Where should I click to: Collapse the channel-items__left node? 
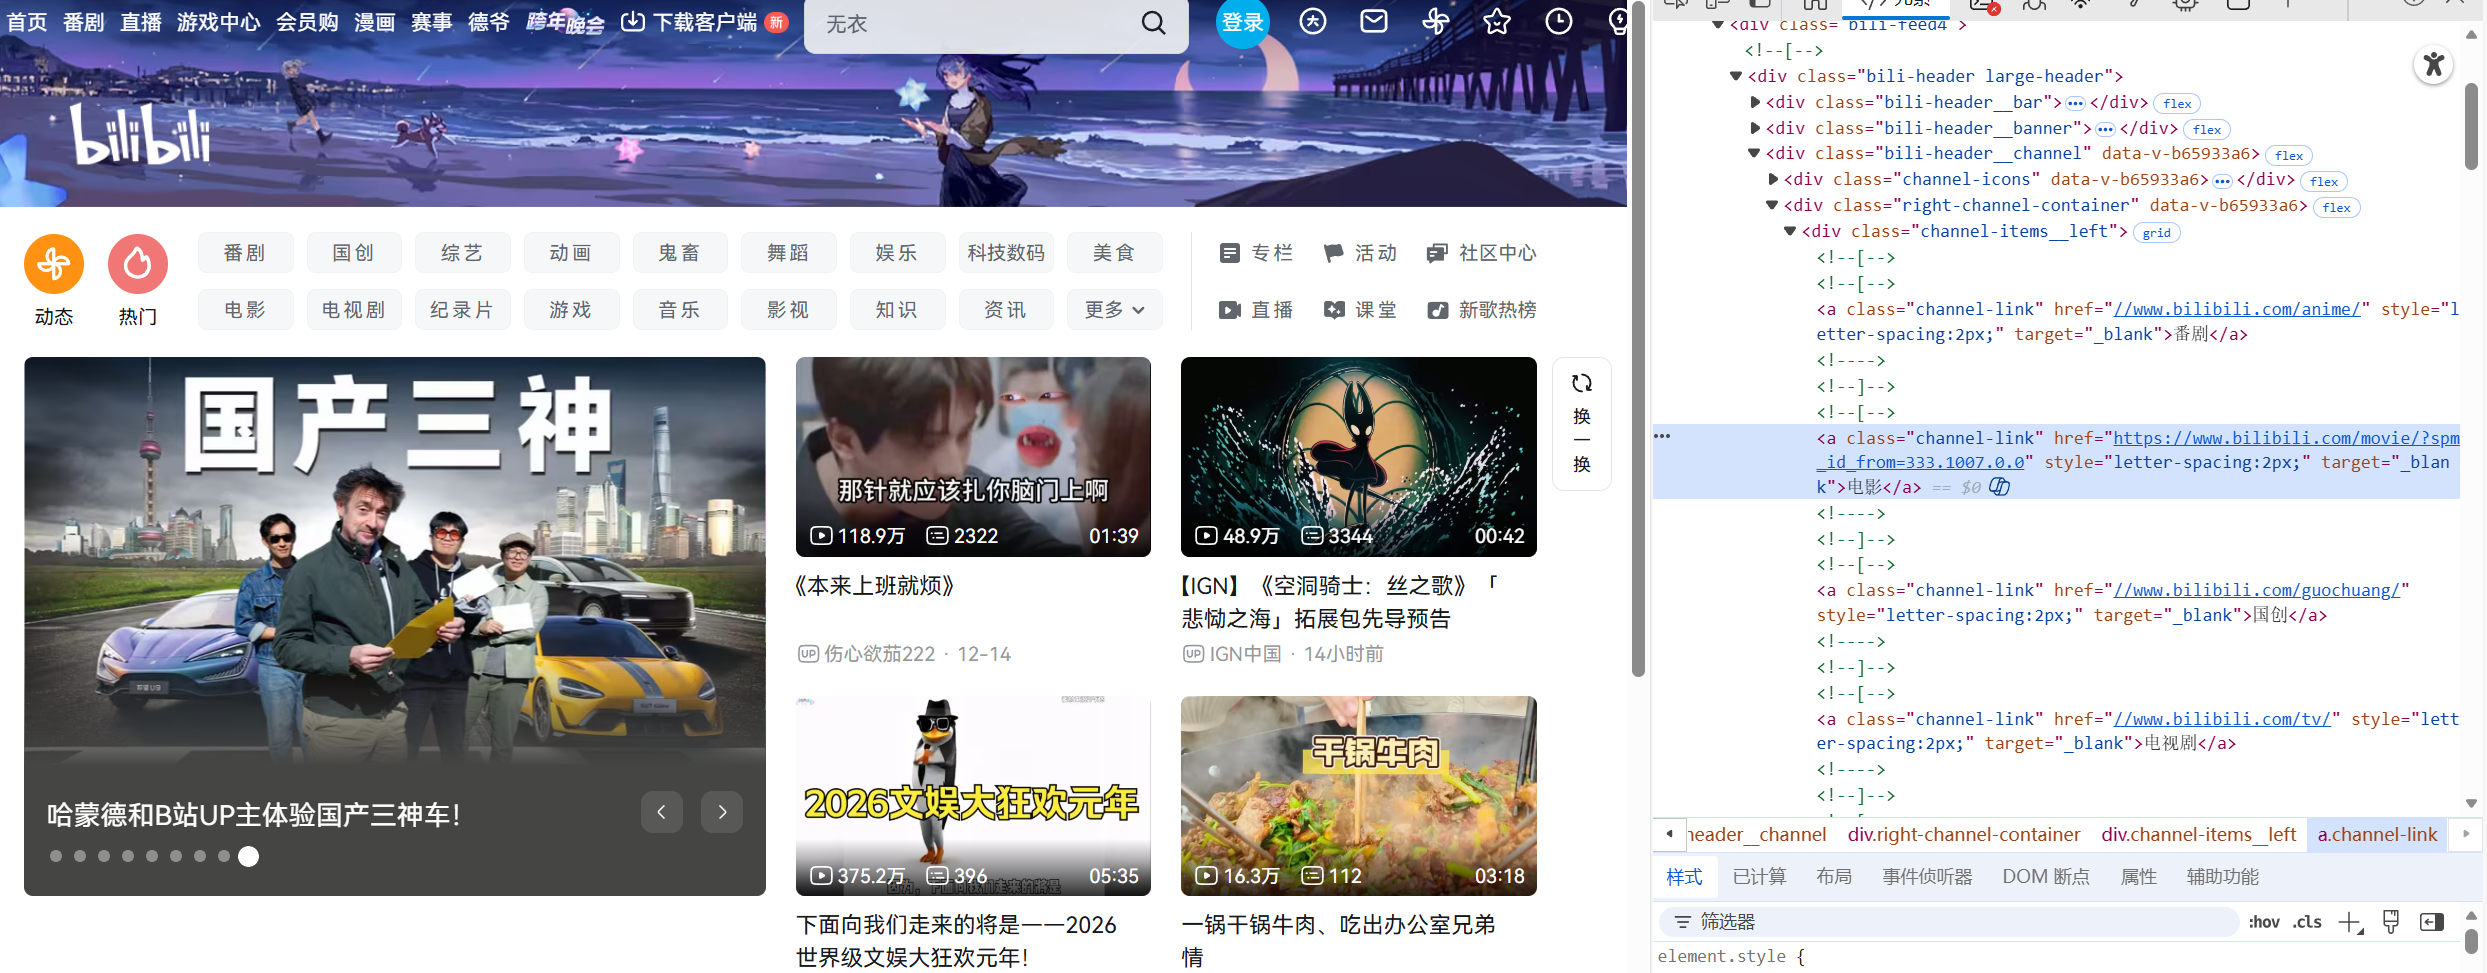point(1790,231)
